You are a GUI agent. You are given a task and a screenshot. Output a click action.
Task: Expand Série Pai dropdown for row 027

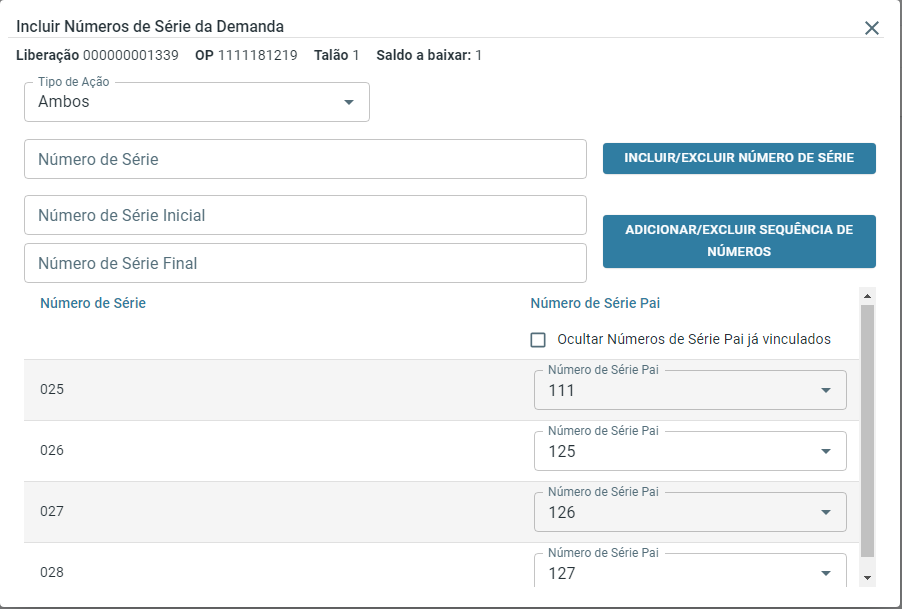[690, 512]
